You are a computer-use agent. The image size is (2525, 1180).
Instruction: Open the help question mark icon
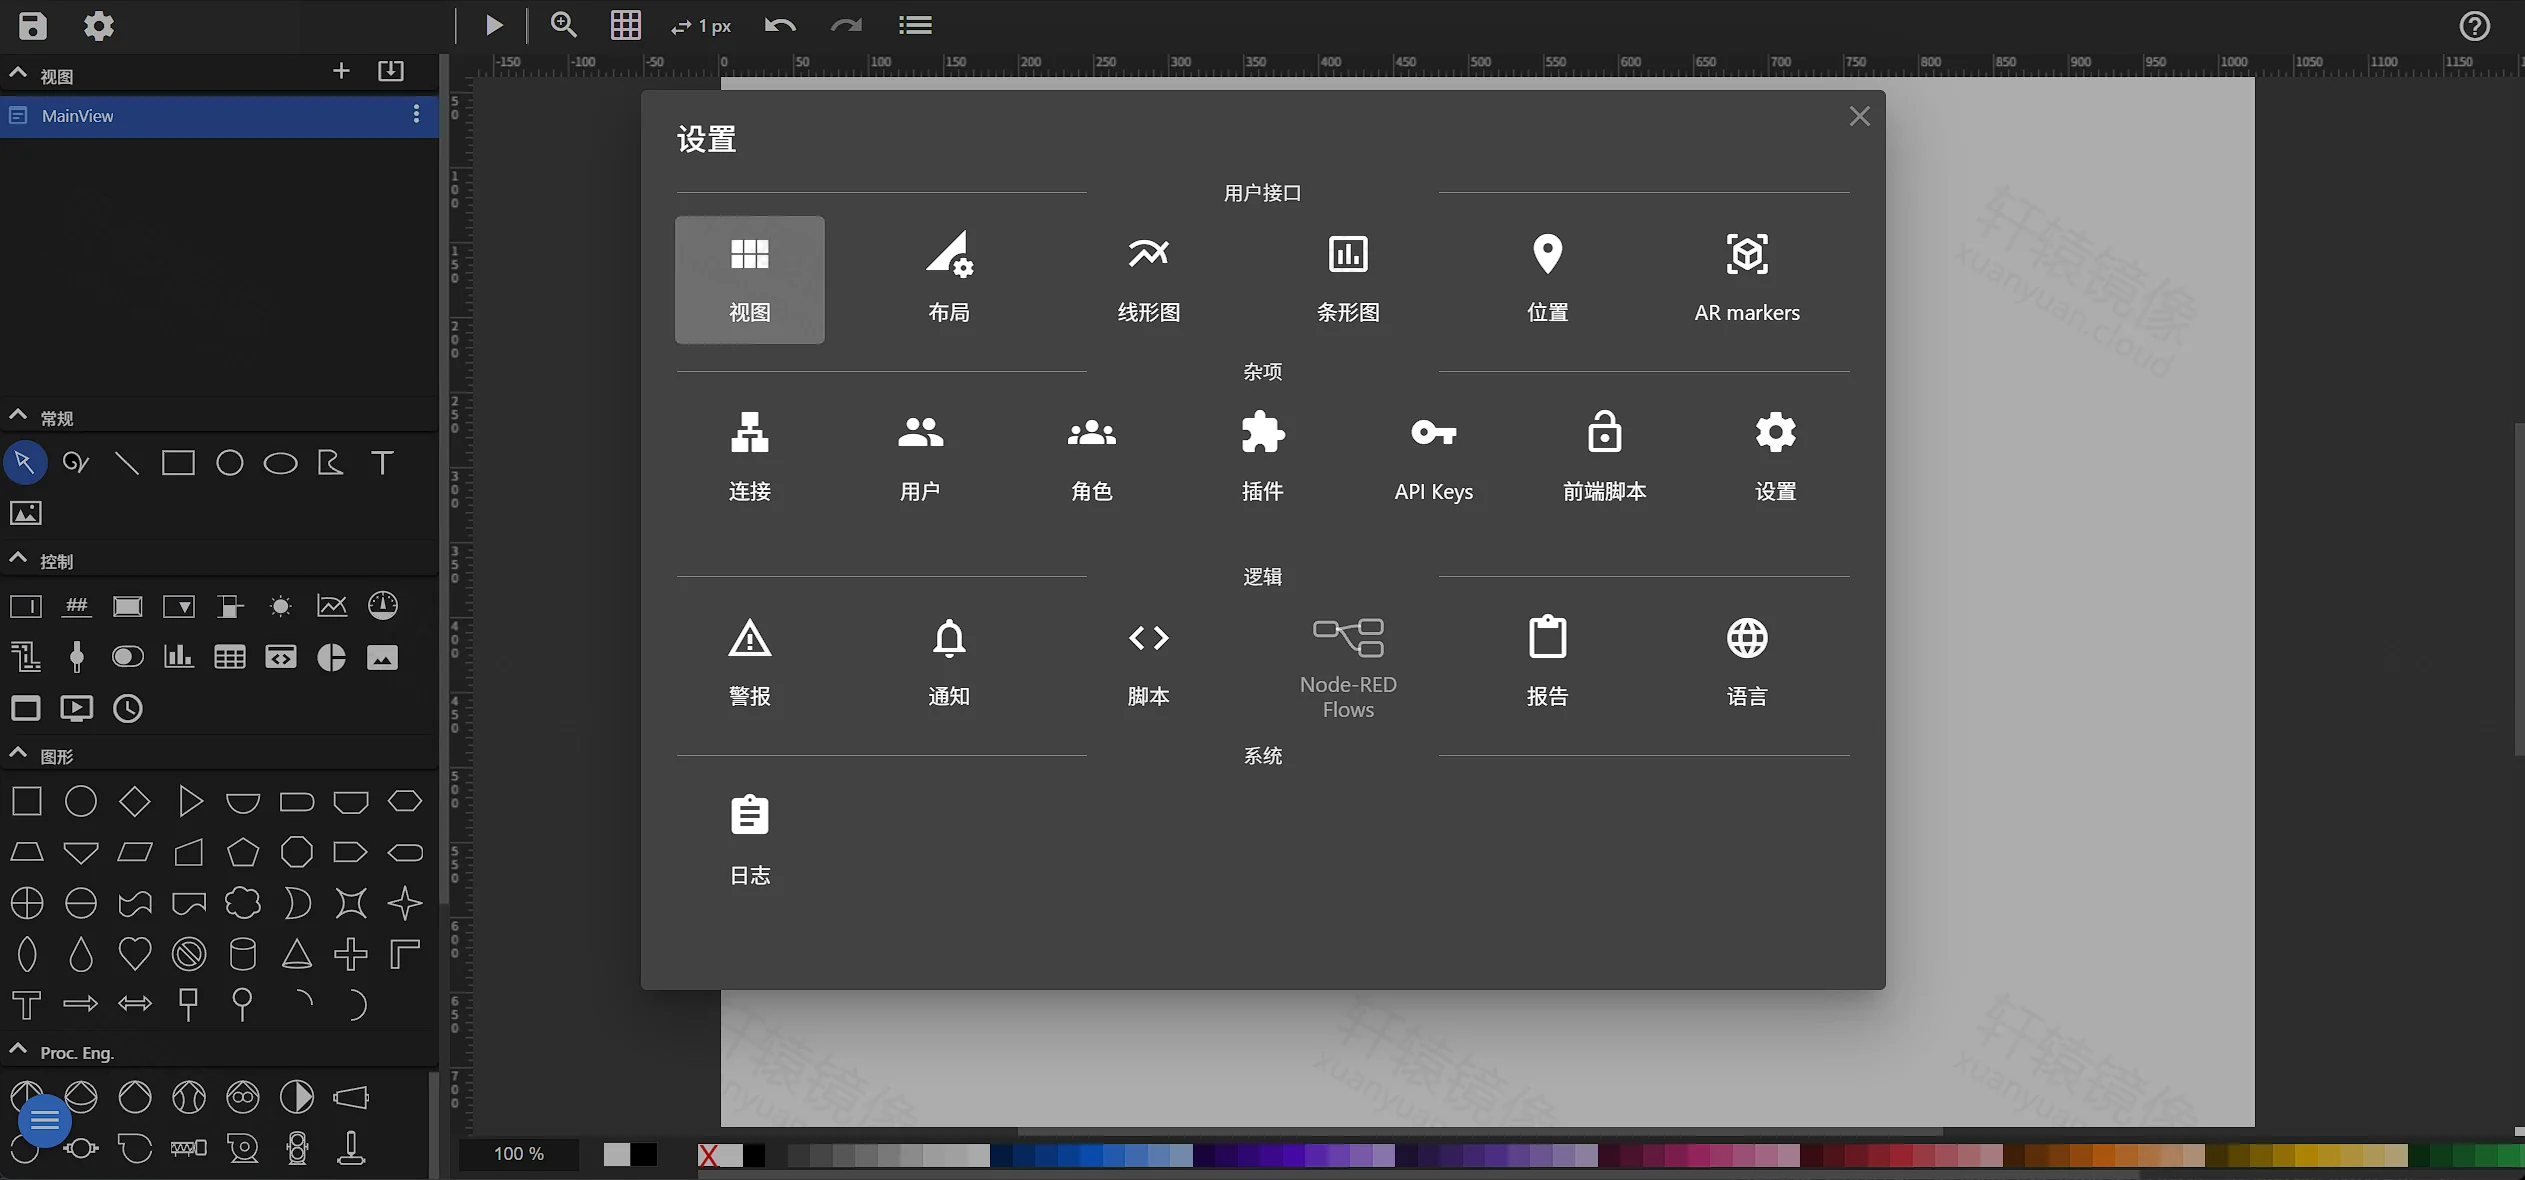coord(2474,26)
